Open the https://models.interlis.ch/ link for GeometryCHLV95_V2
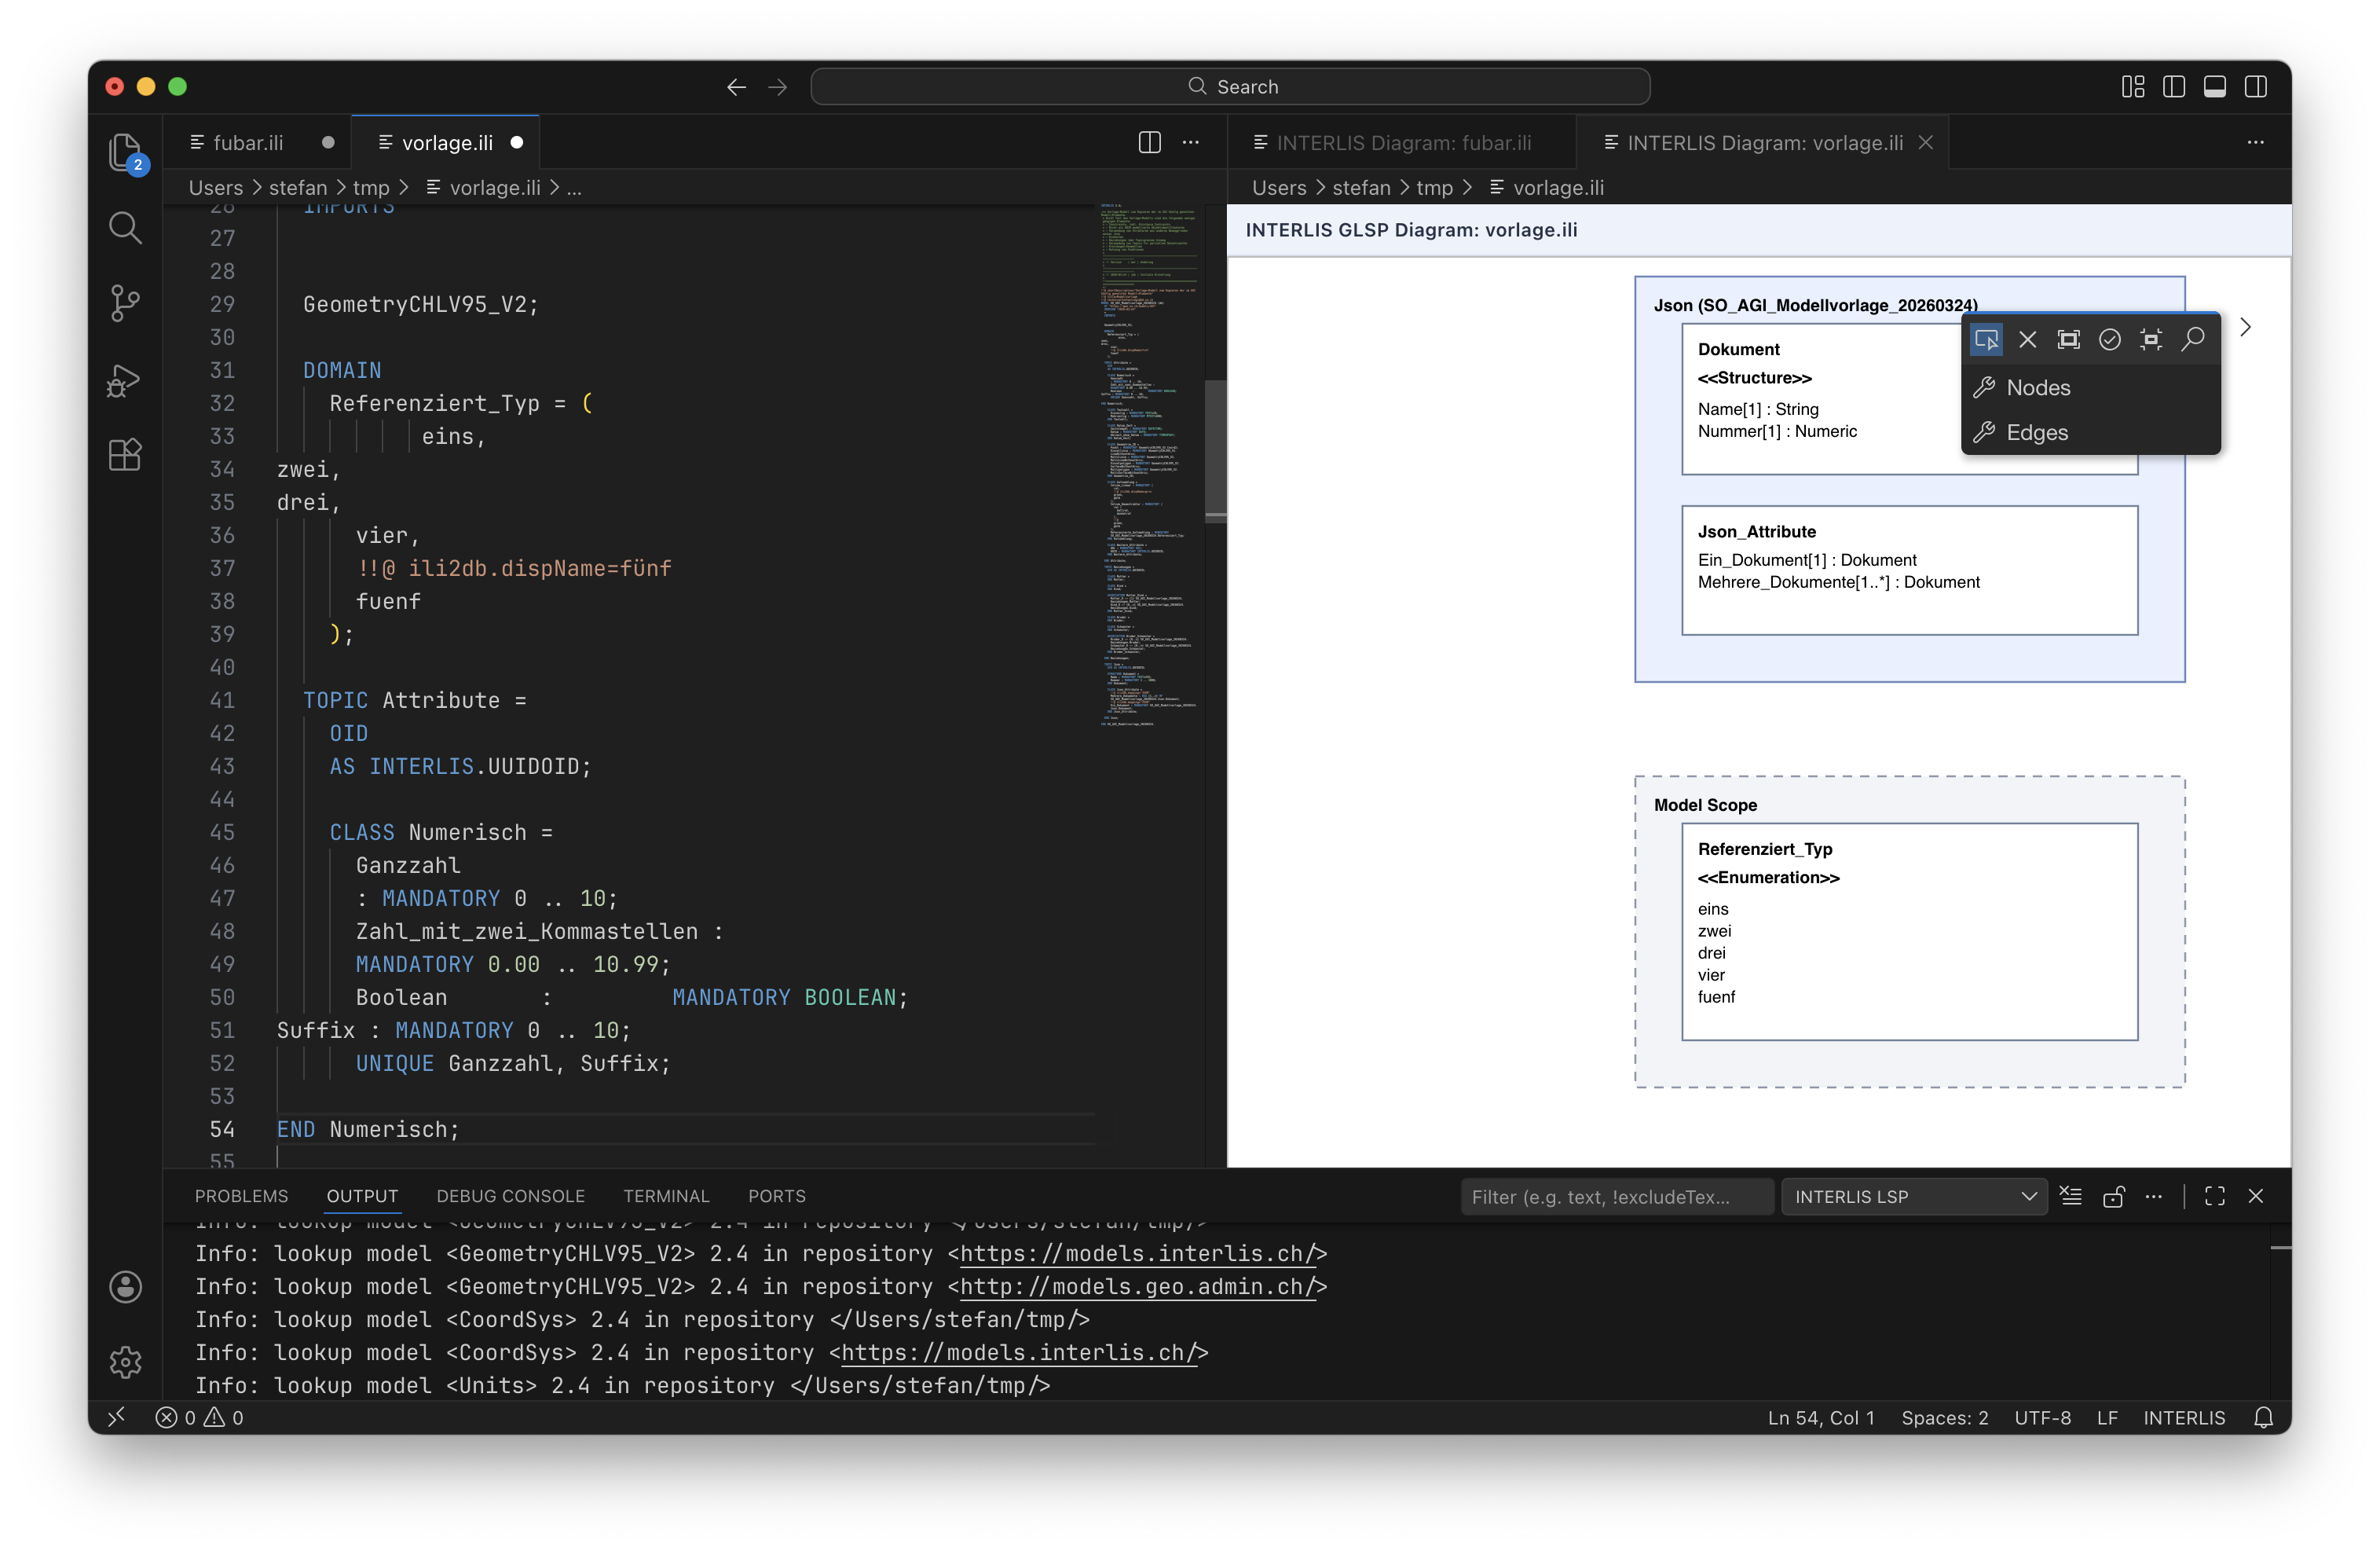 pyautogui.click(x=1137, y=1254)
